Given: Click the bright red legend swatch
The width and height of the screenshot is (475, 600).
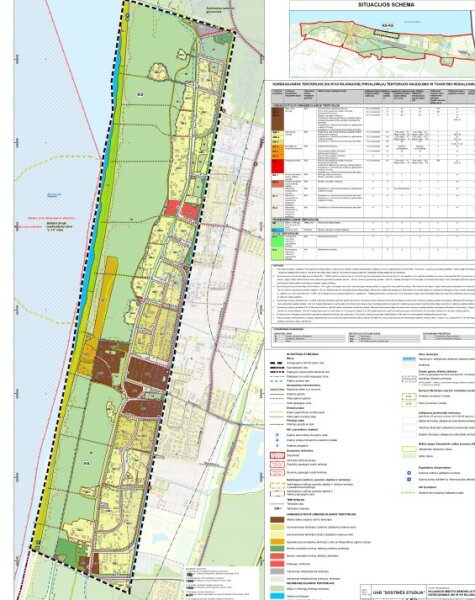Looking at the screenshot, I should click(277, 564).
